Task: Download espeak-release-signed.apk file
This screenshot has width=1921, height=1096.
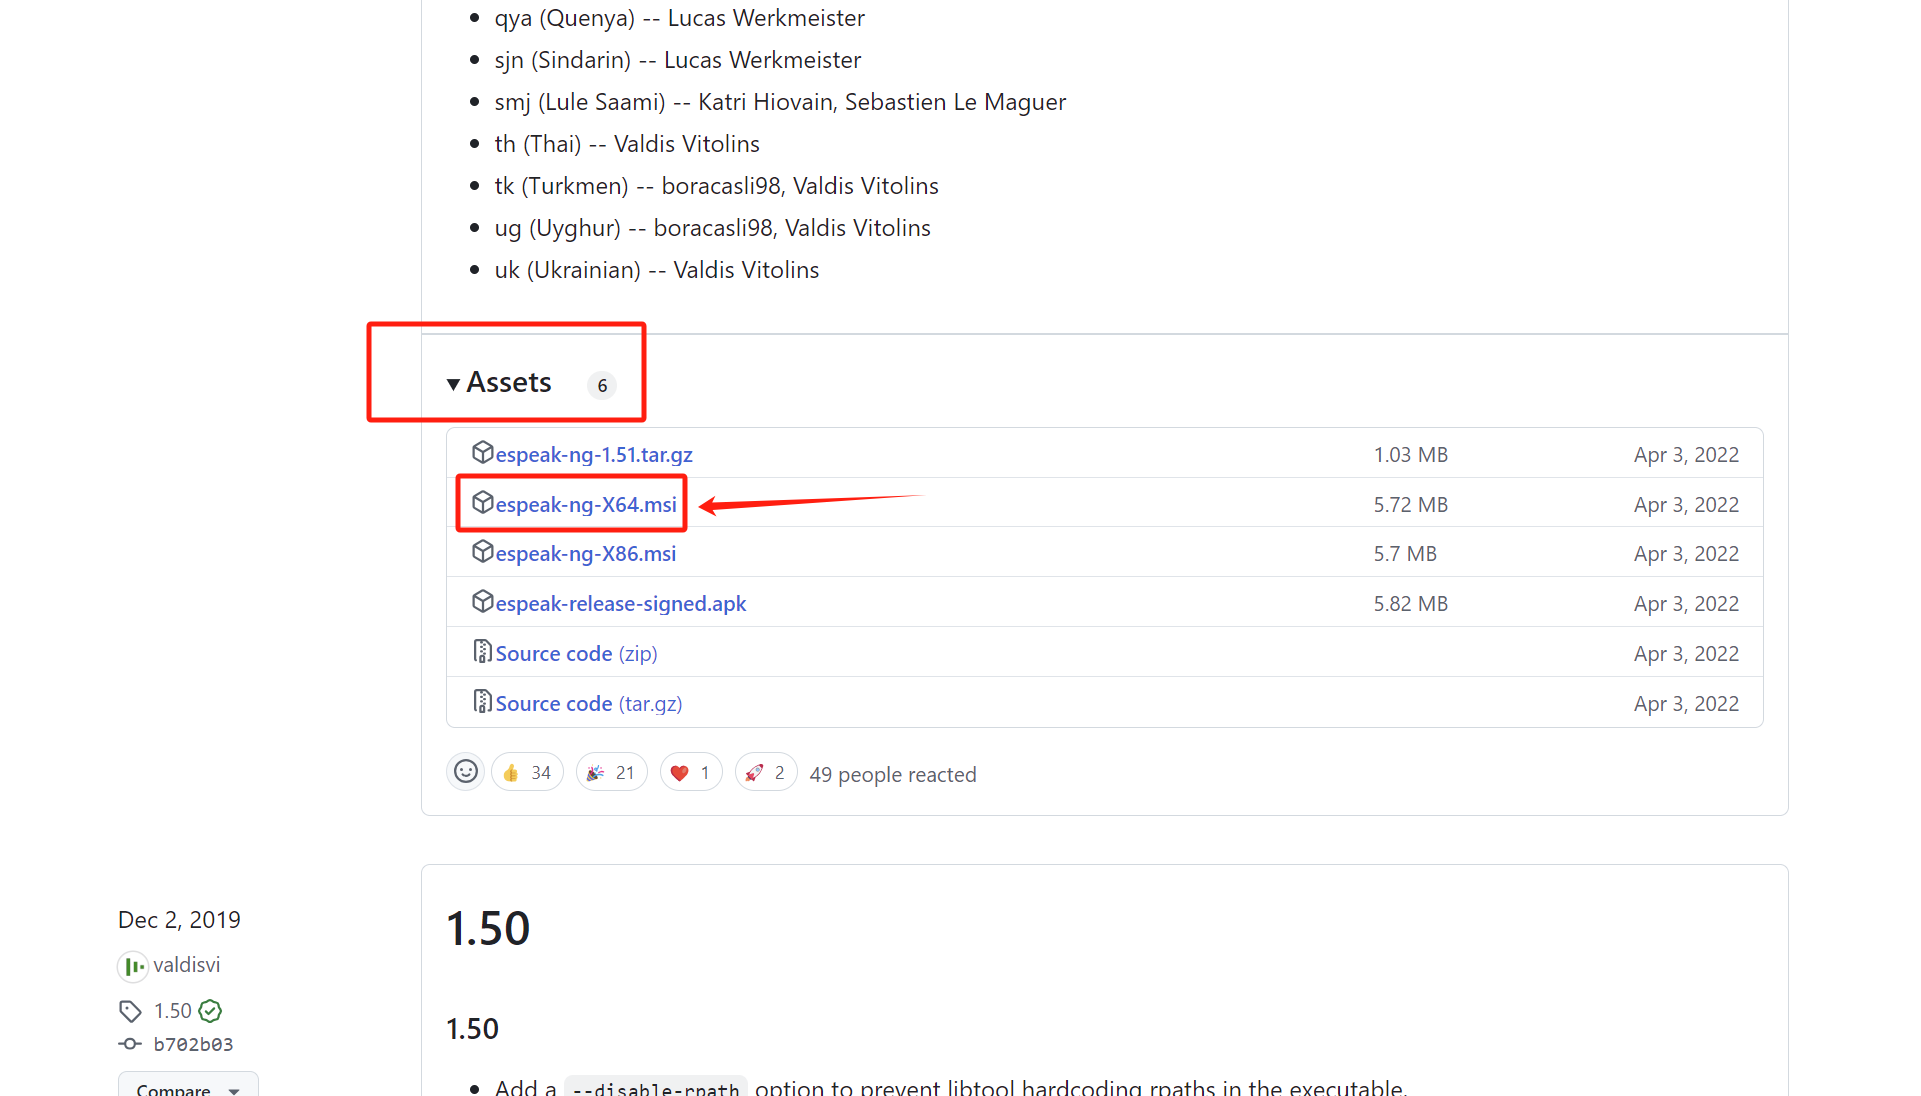Action: point(620,604)
